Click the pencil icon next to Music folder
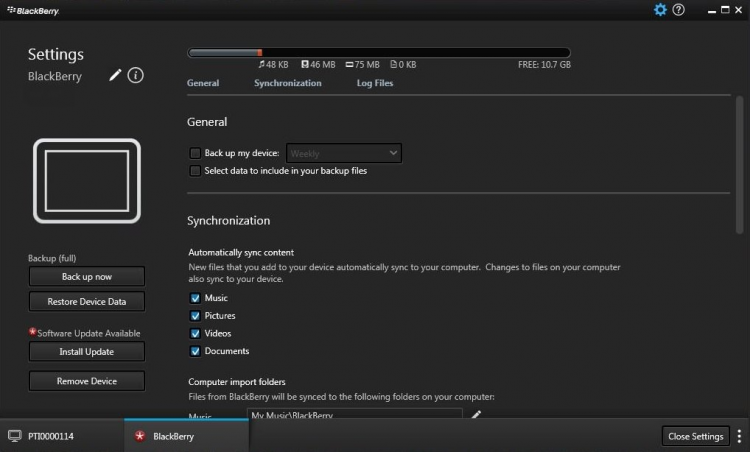Image resolution: width=750 pixels, height=452 pixels. click(476, 415)
